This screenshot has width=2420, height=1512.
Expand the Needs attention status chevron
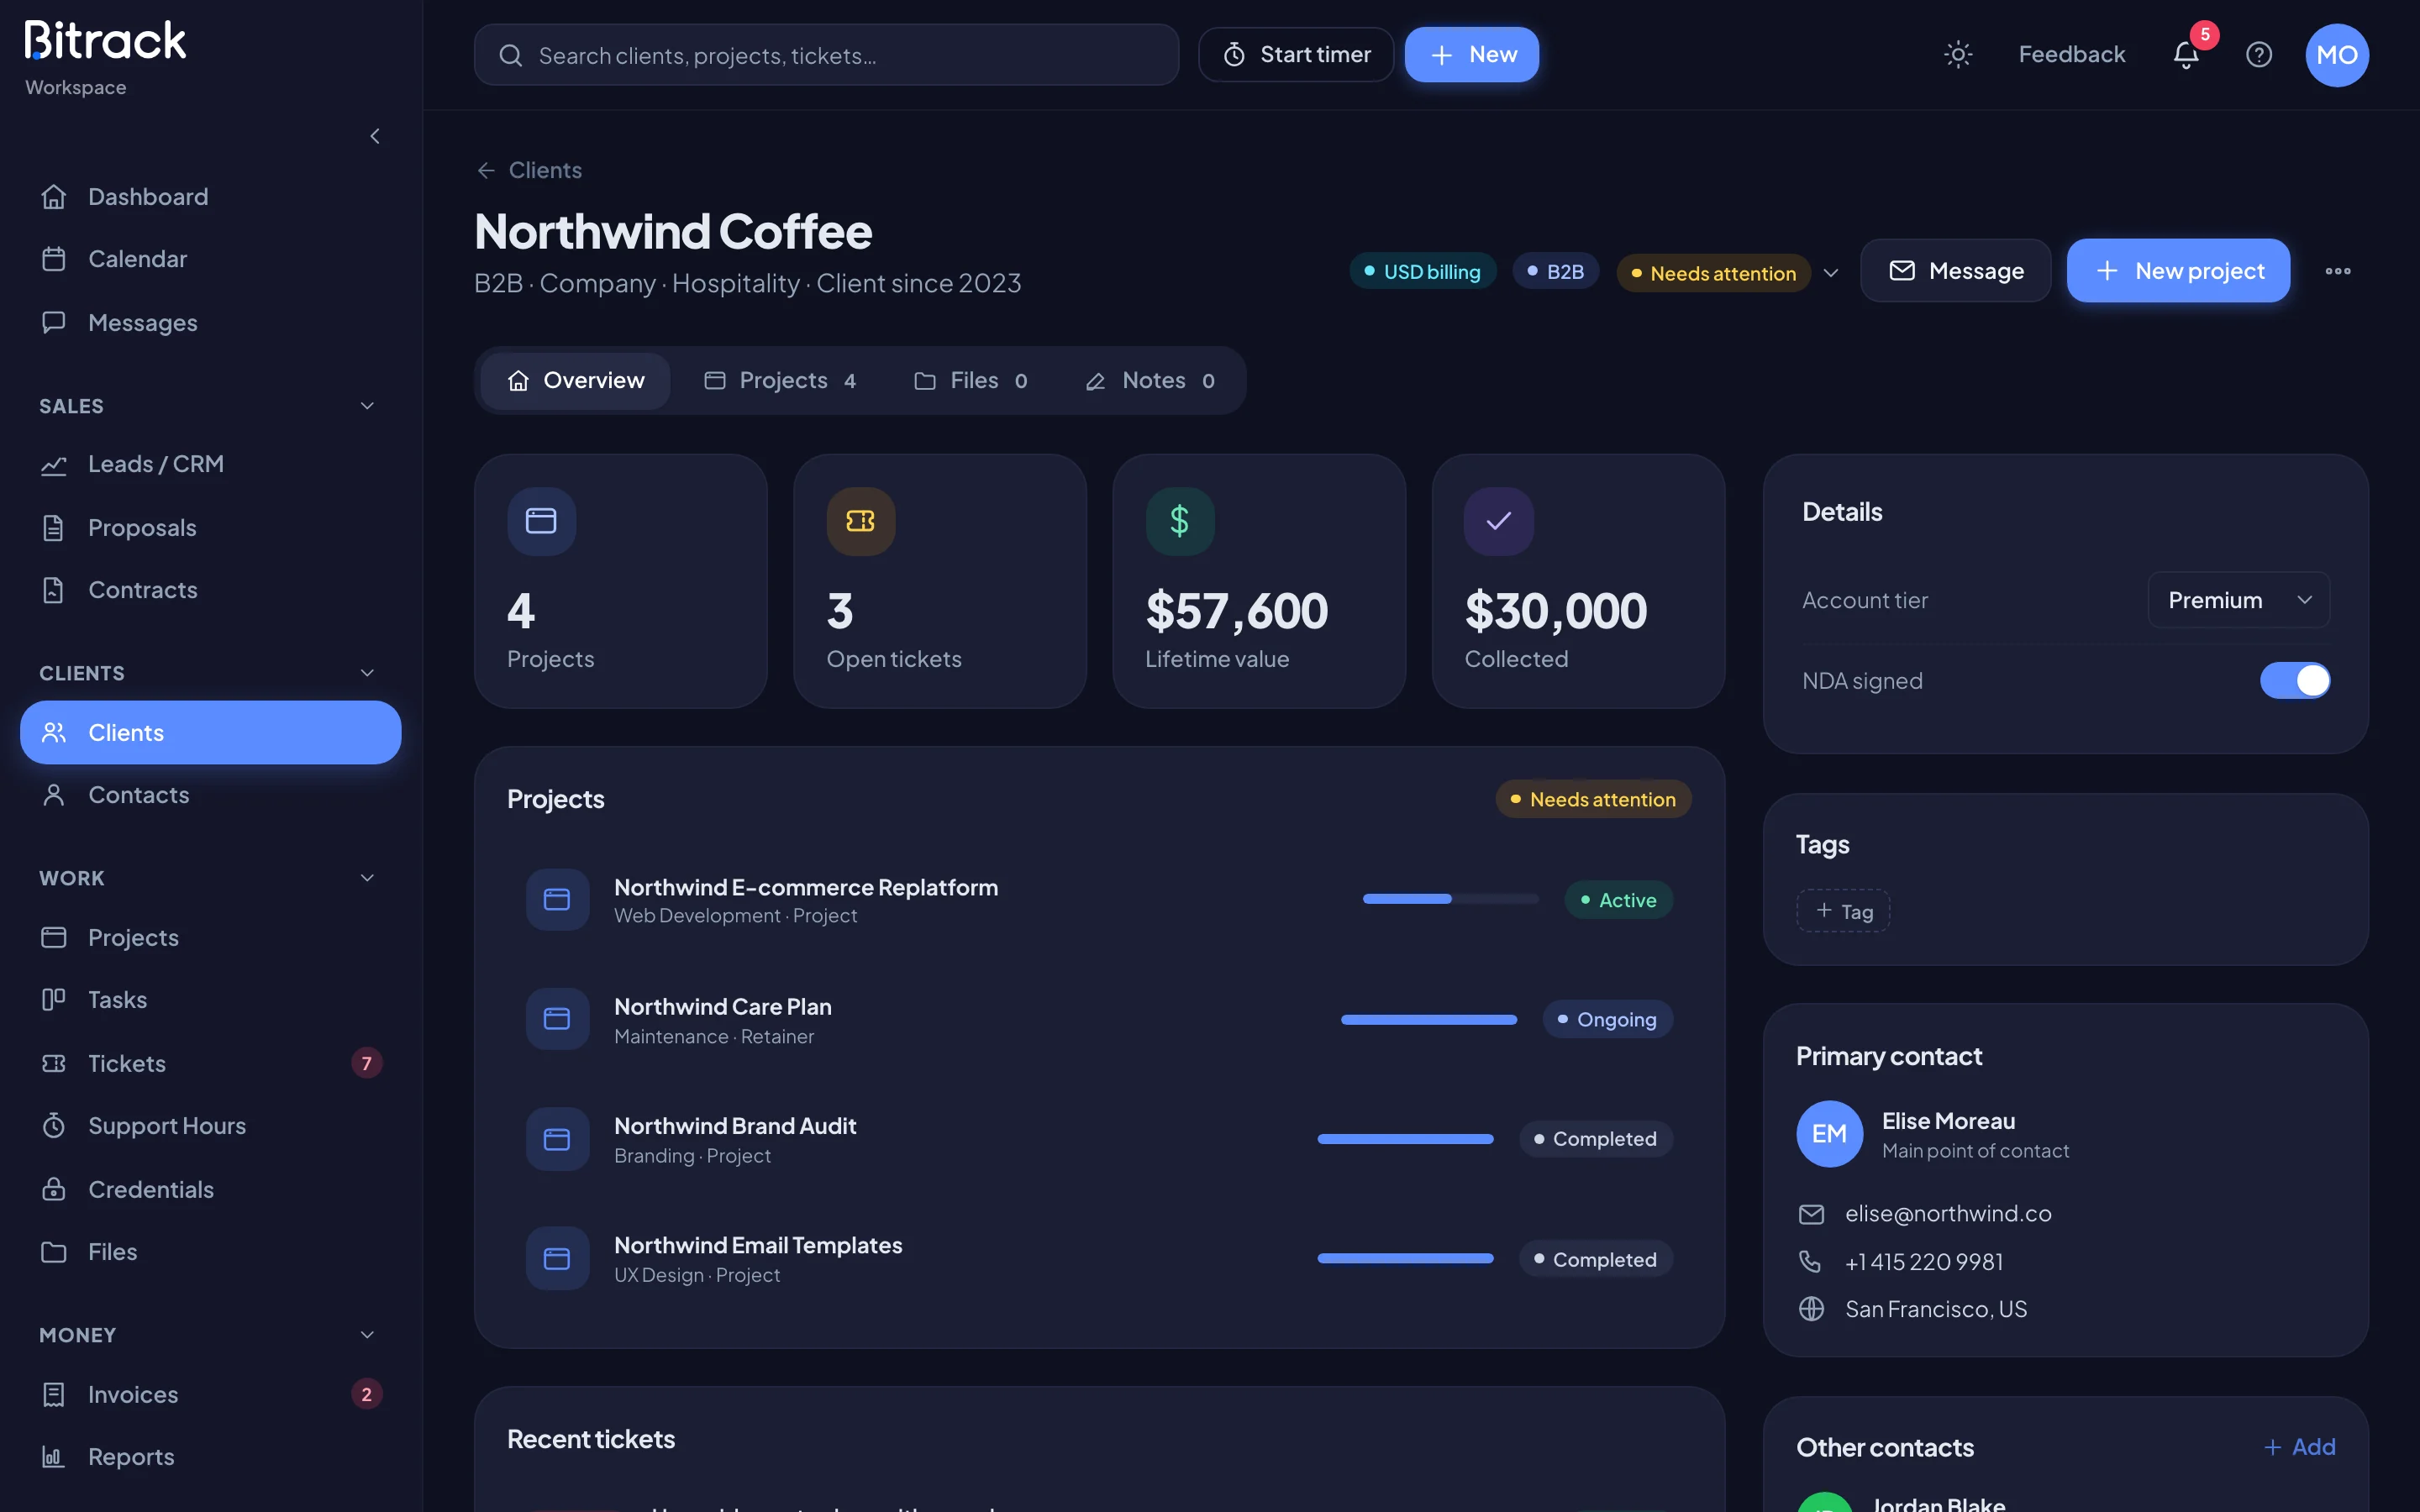(1830, 273)
